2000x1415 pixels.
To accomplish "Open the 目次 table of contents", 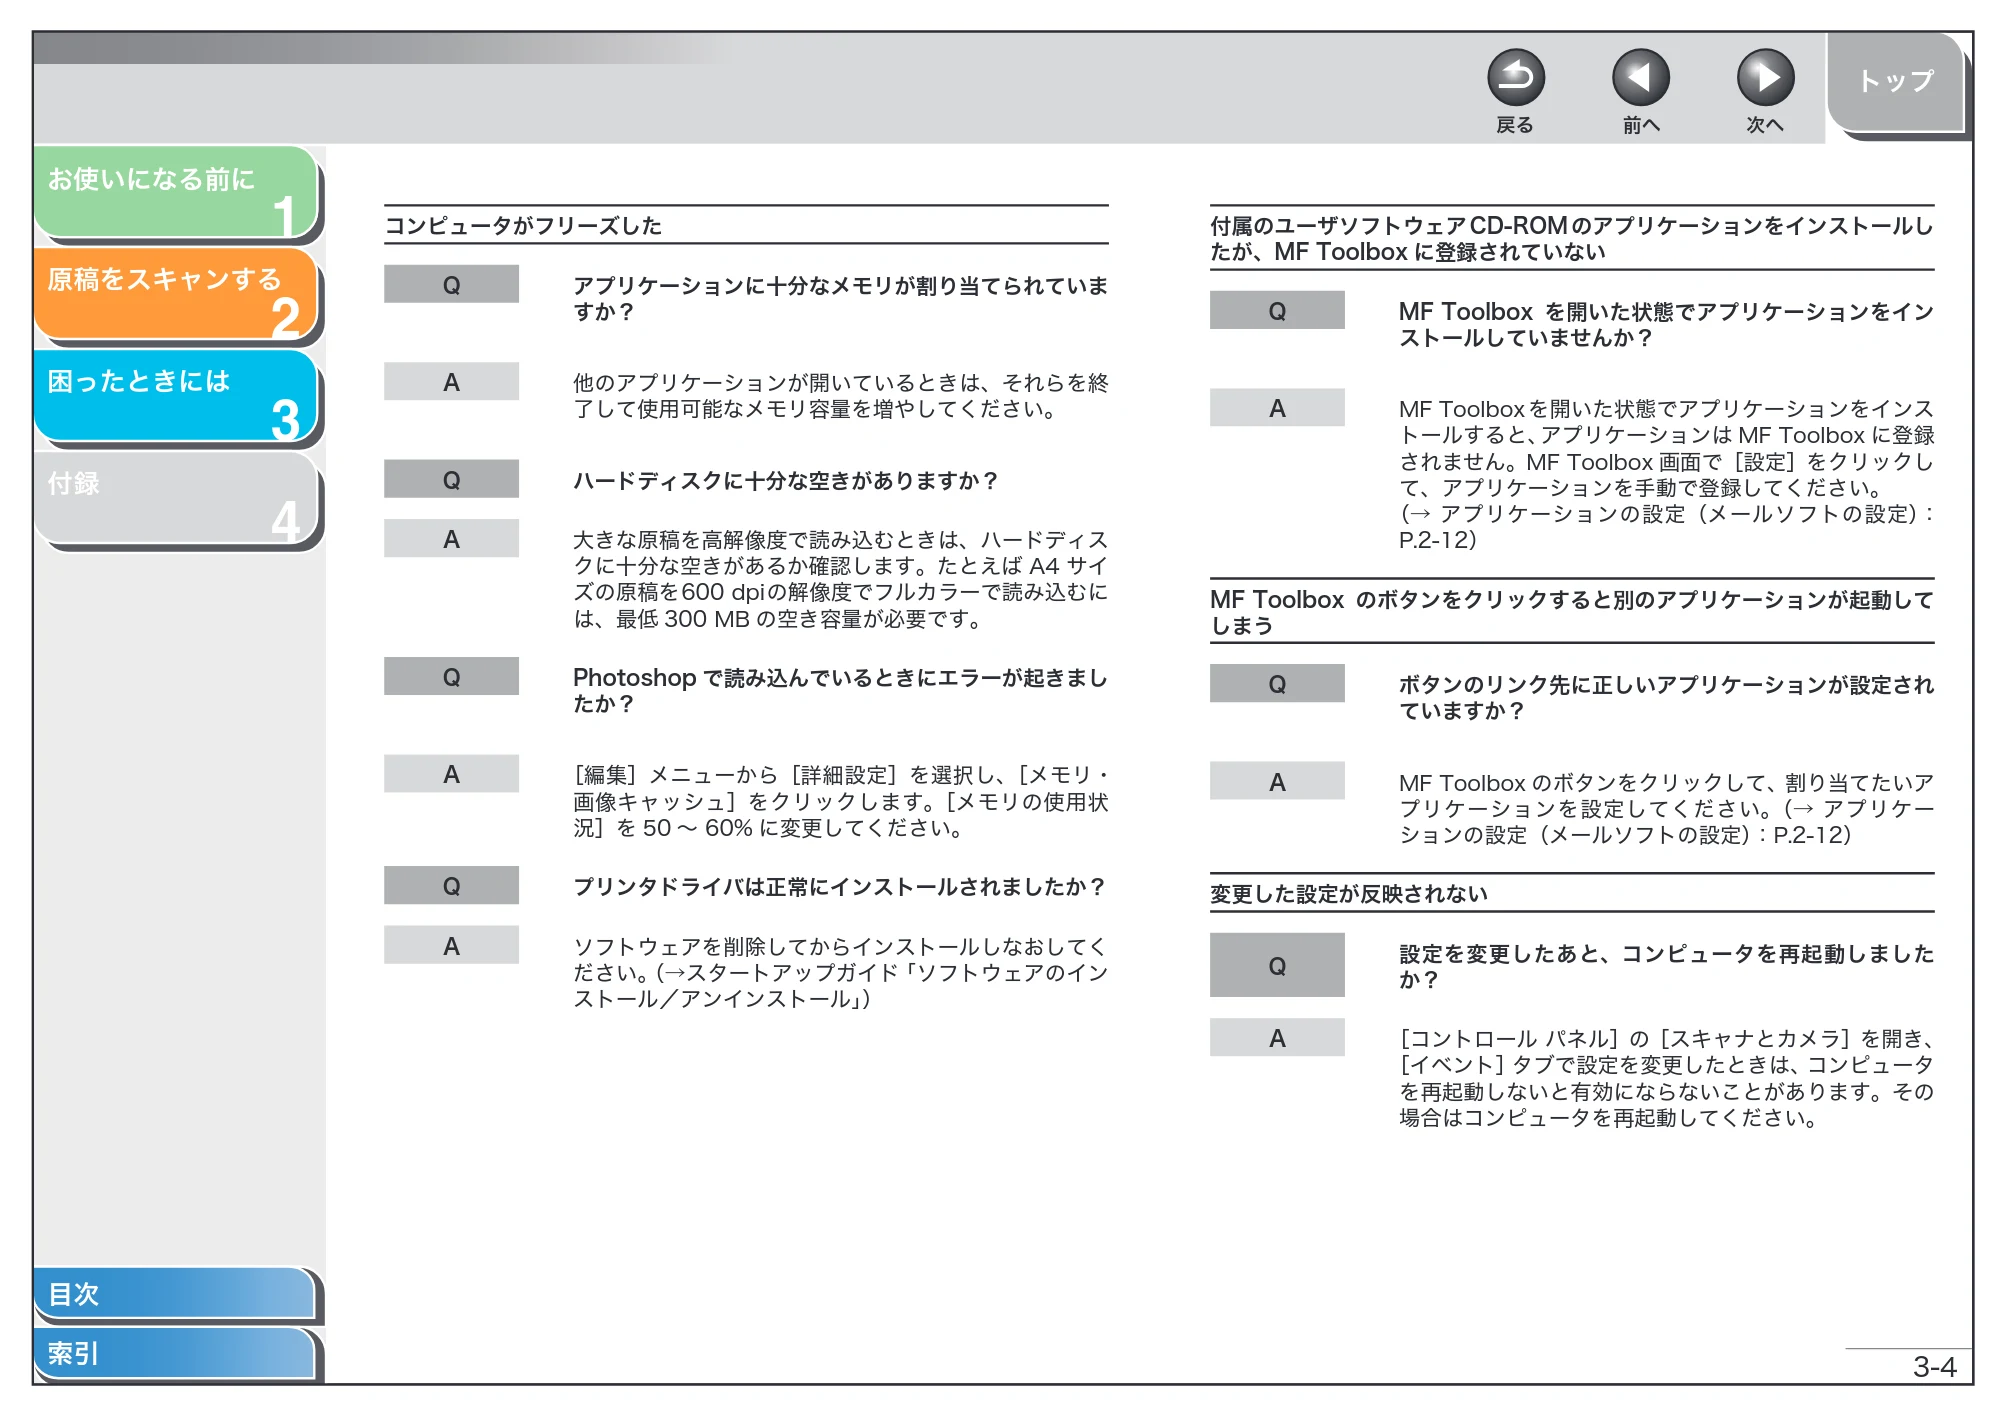I will [x=175, y=1293].
